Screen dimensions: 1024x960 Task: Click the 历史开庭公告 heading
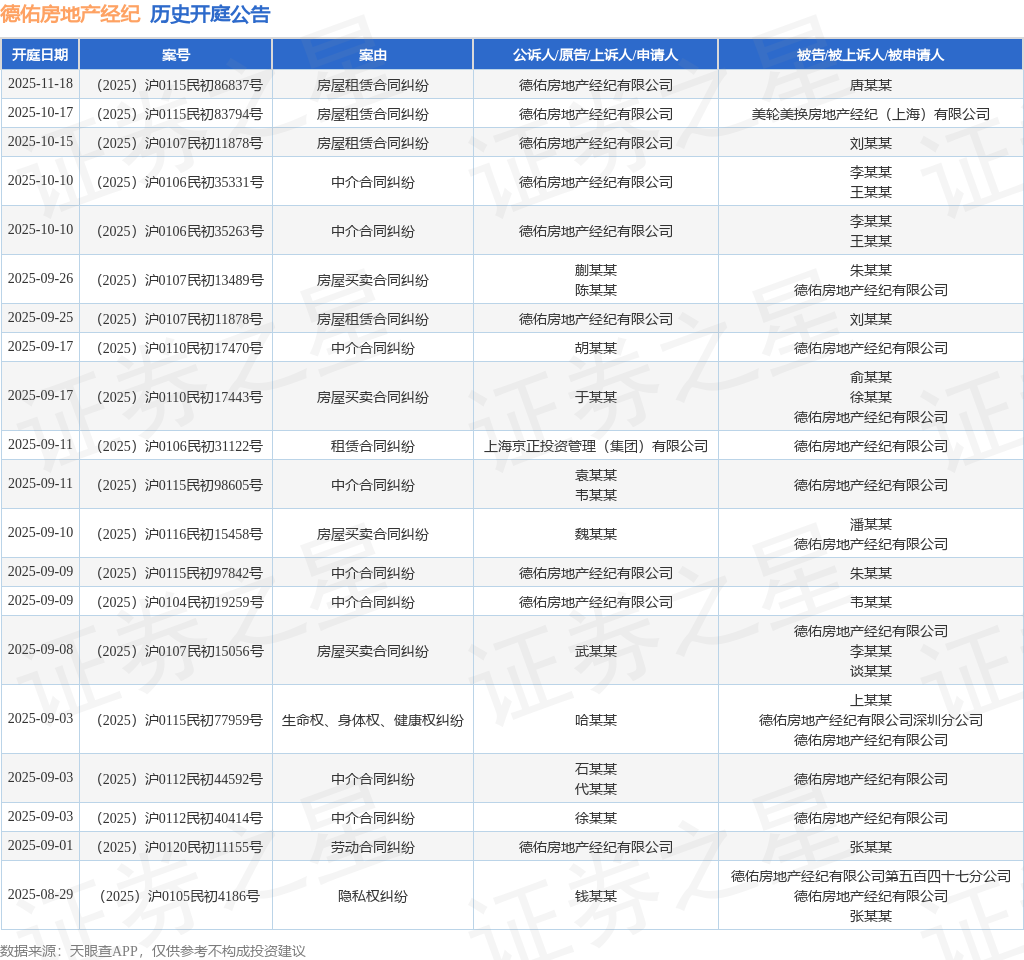pos(210,14)
